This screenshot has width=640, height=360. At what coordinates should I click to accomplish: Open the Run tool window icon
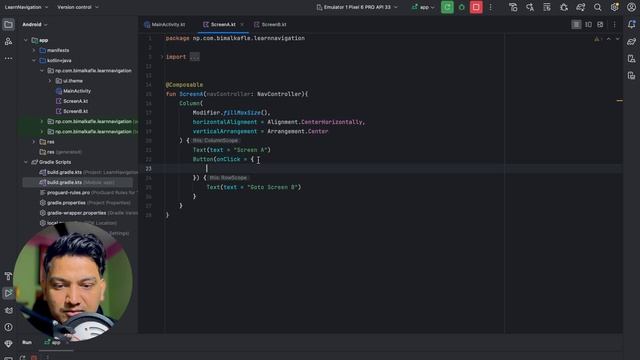pos(8,293)
